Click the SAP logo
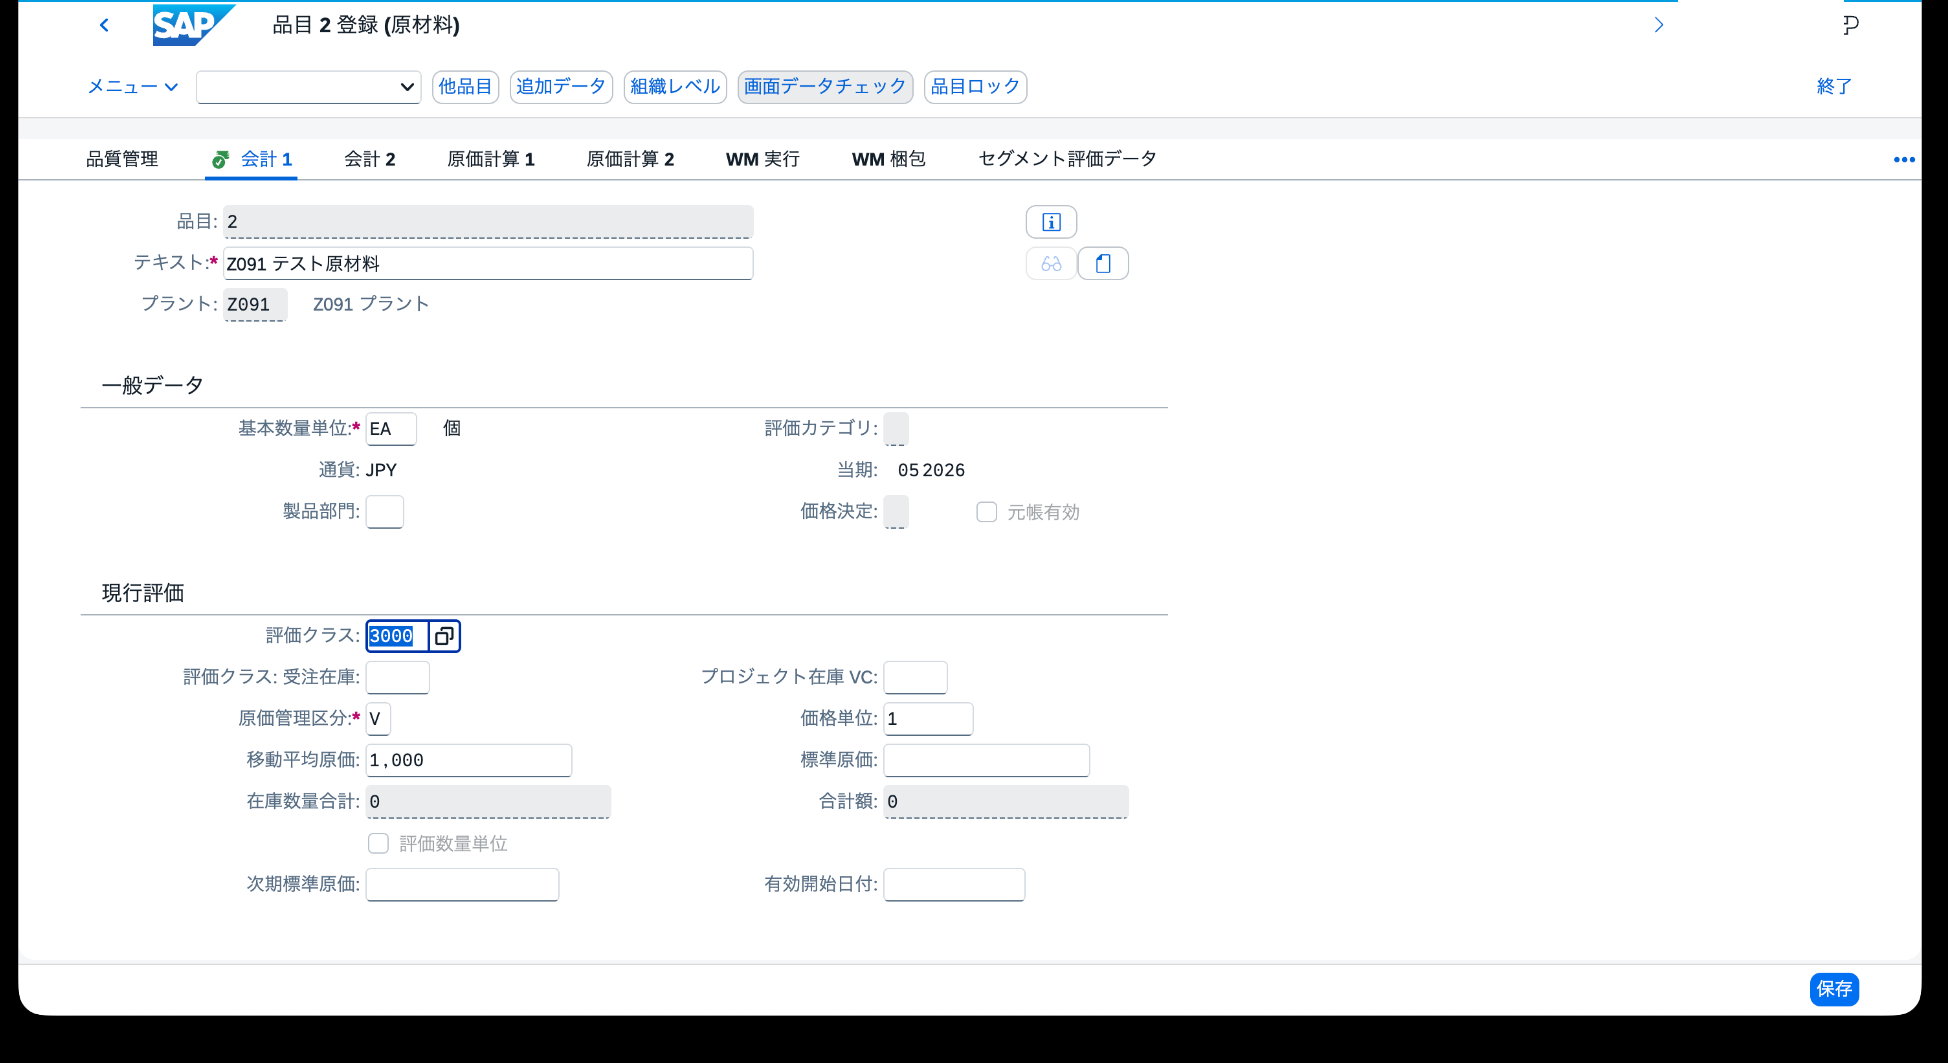This screenshot has height=1063, width=1948. pos(193,25)
